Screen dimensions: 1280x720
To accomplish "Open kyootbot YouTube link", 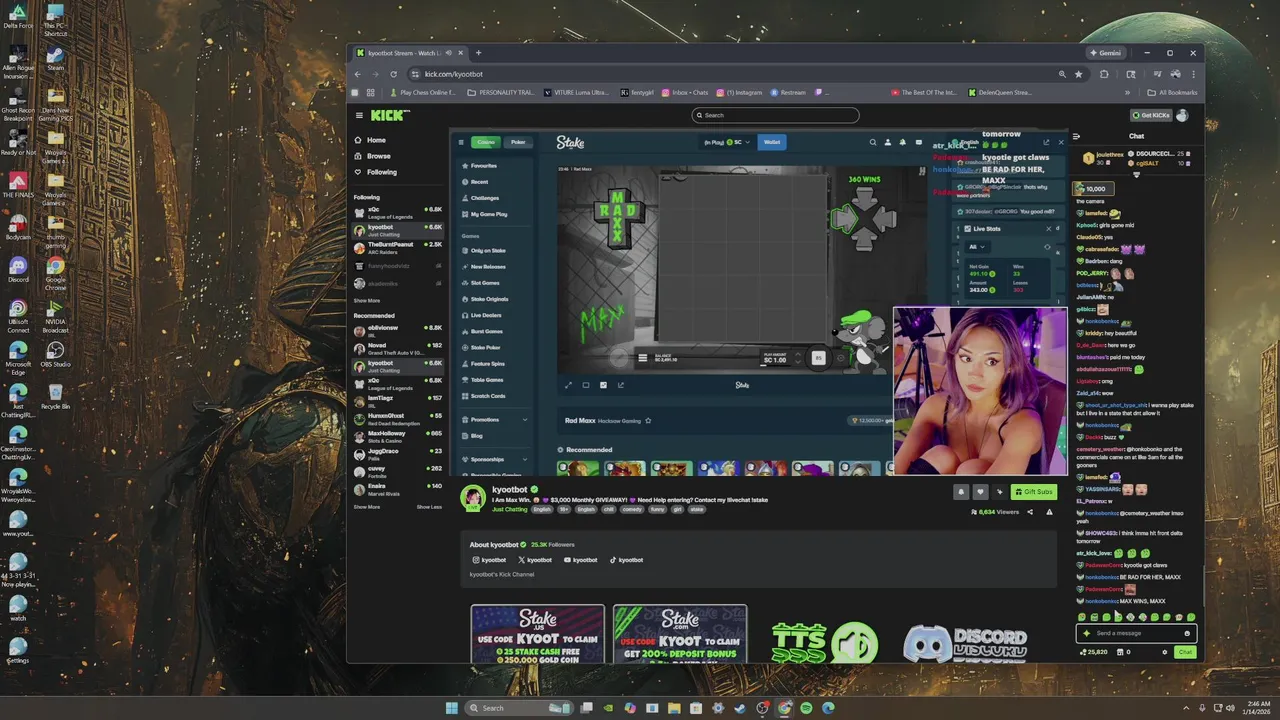I will [x=580, y=560].
